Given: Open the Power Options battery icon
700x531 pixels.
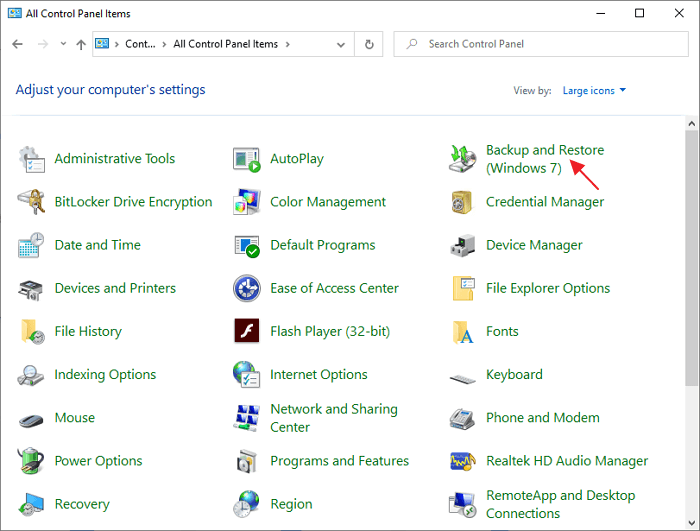Looking at the screenshot, I should pyautogui.click(x=31, y=460).
